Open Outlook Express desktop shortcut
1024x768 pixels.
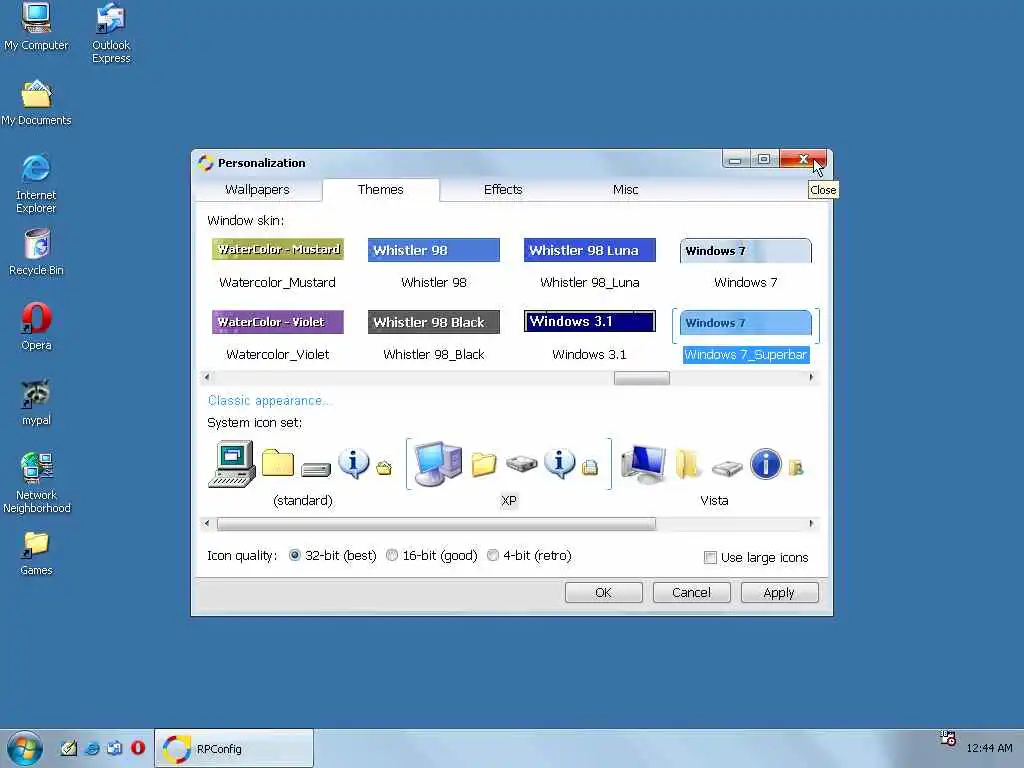coord(111,33)
